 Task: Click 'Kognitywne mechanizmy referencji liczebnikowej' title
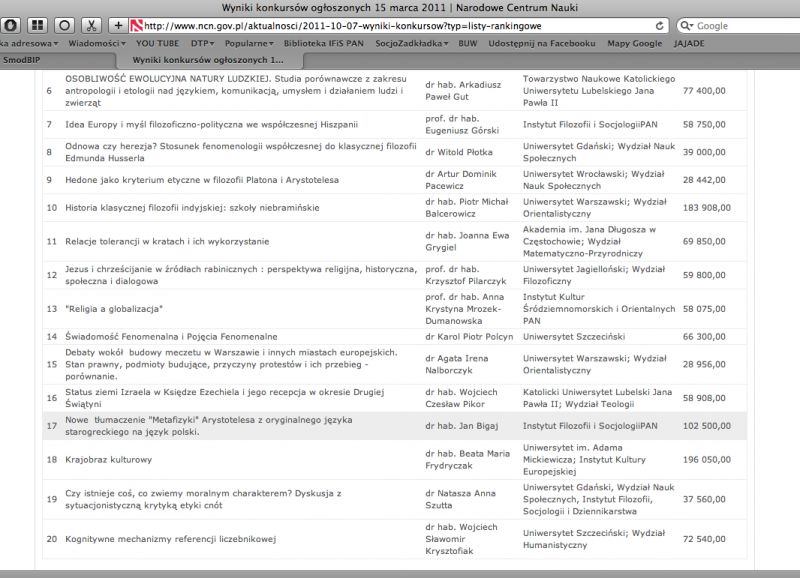(170, 539)
